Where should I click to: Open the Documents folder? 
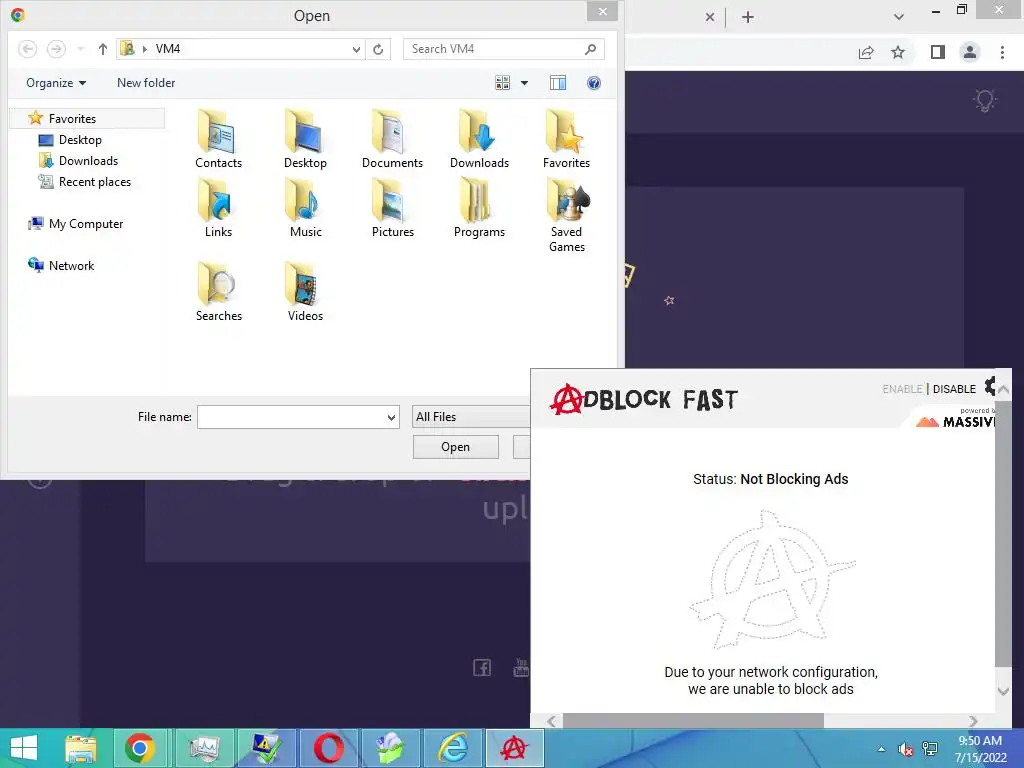coord(392,139)
